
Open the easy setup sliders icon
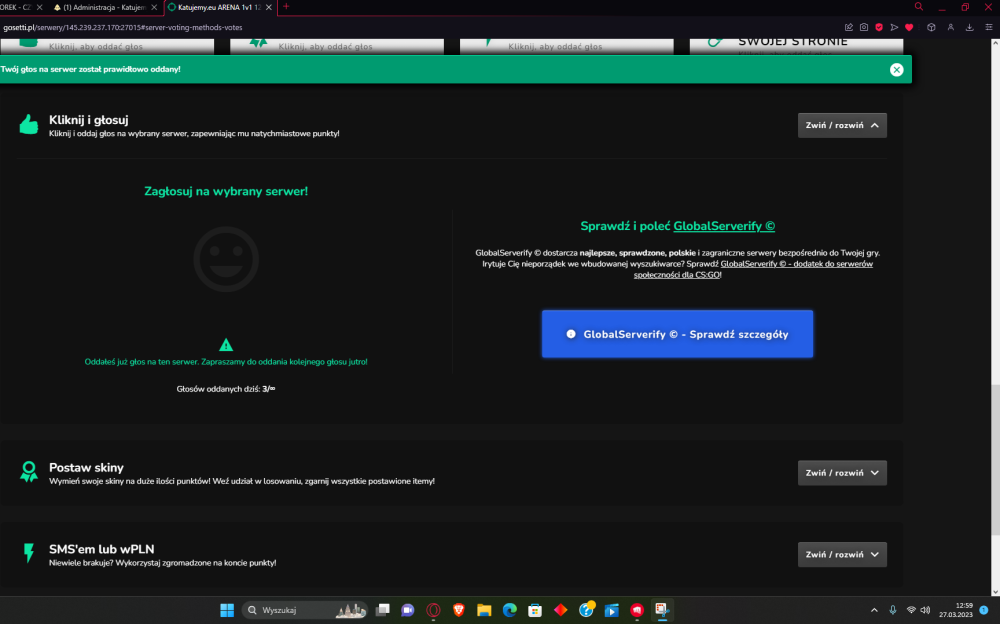989,27
